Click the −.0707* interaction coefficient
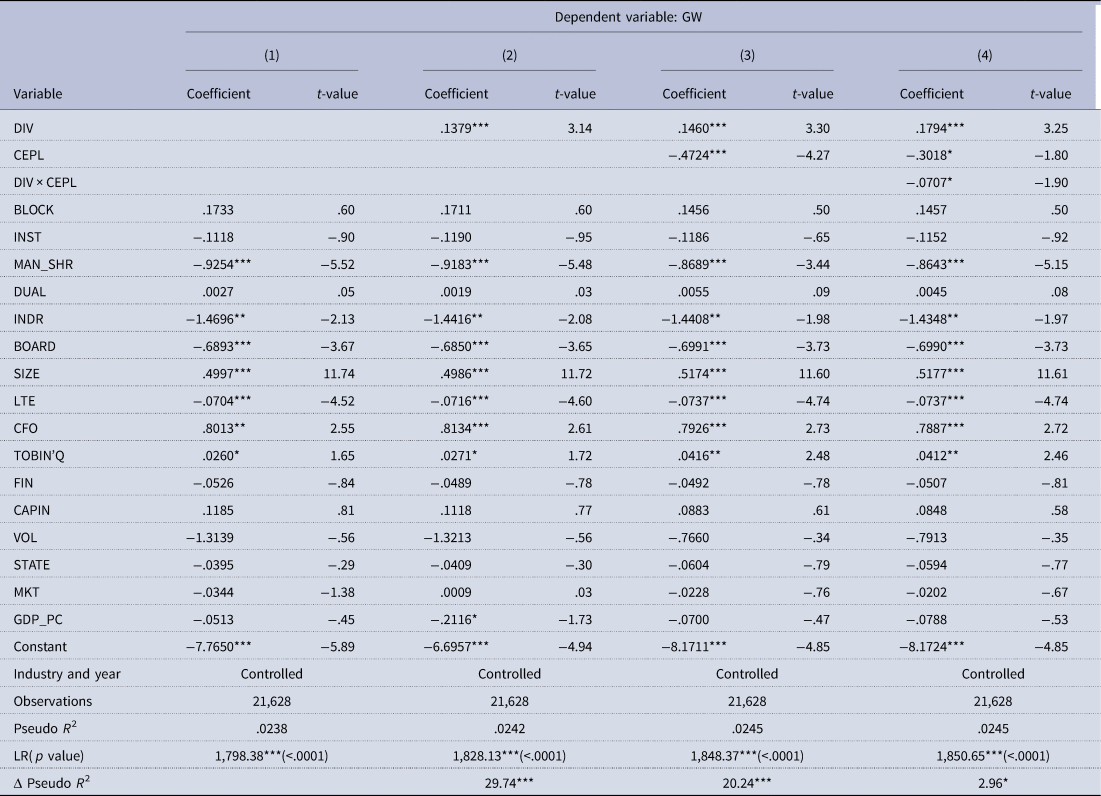Screen dimensions: 1101x796 938,182
